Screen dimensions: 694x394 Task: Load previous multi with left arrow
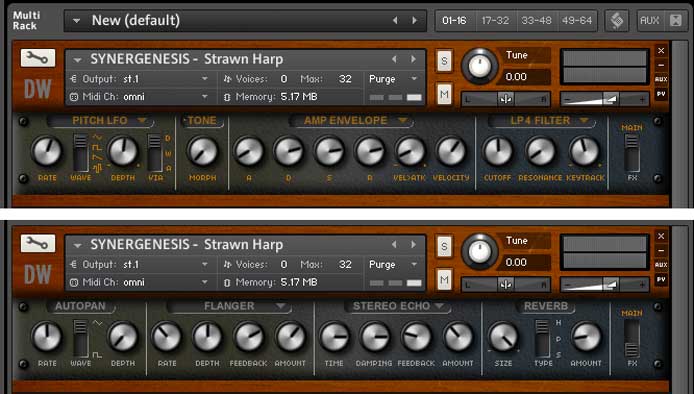pyautogui.click(x=395, y=20)
